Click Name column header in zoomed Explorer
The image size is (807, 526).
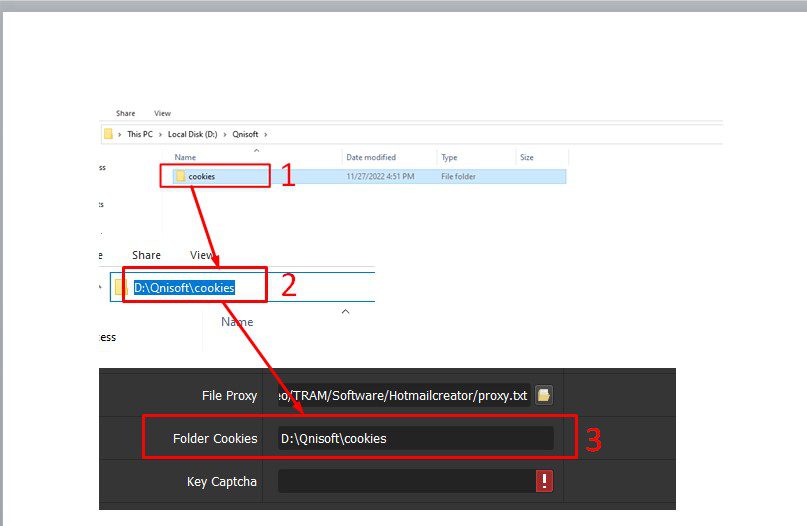tap(237, 322)
